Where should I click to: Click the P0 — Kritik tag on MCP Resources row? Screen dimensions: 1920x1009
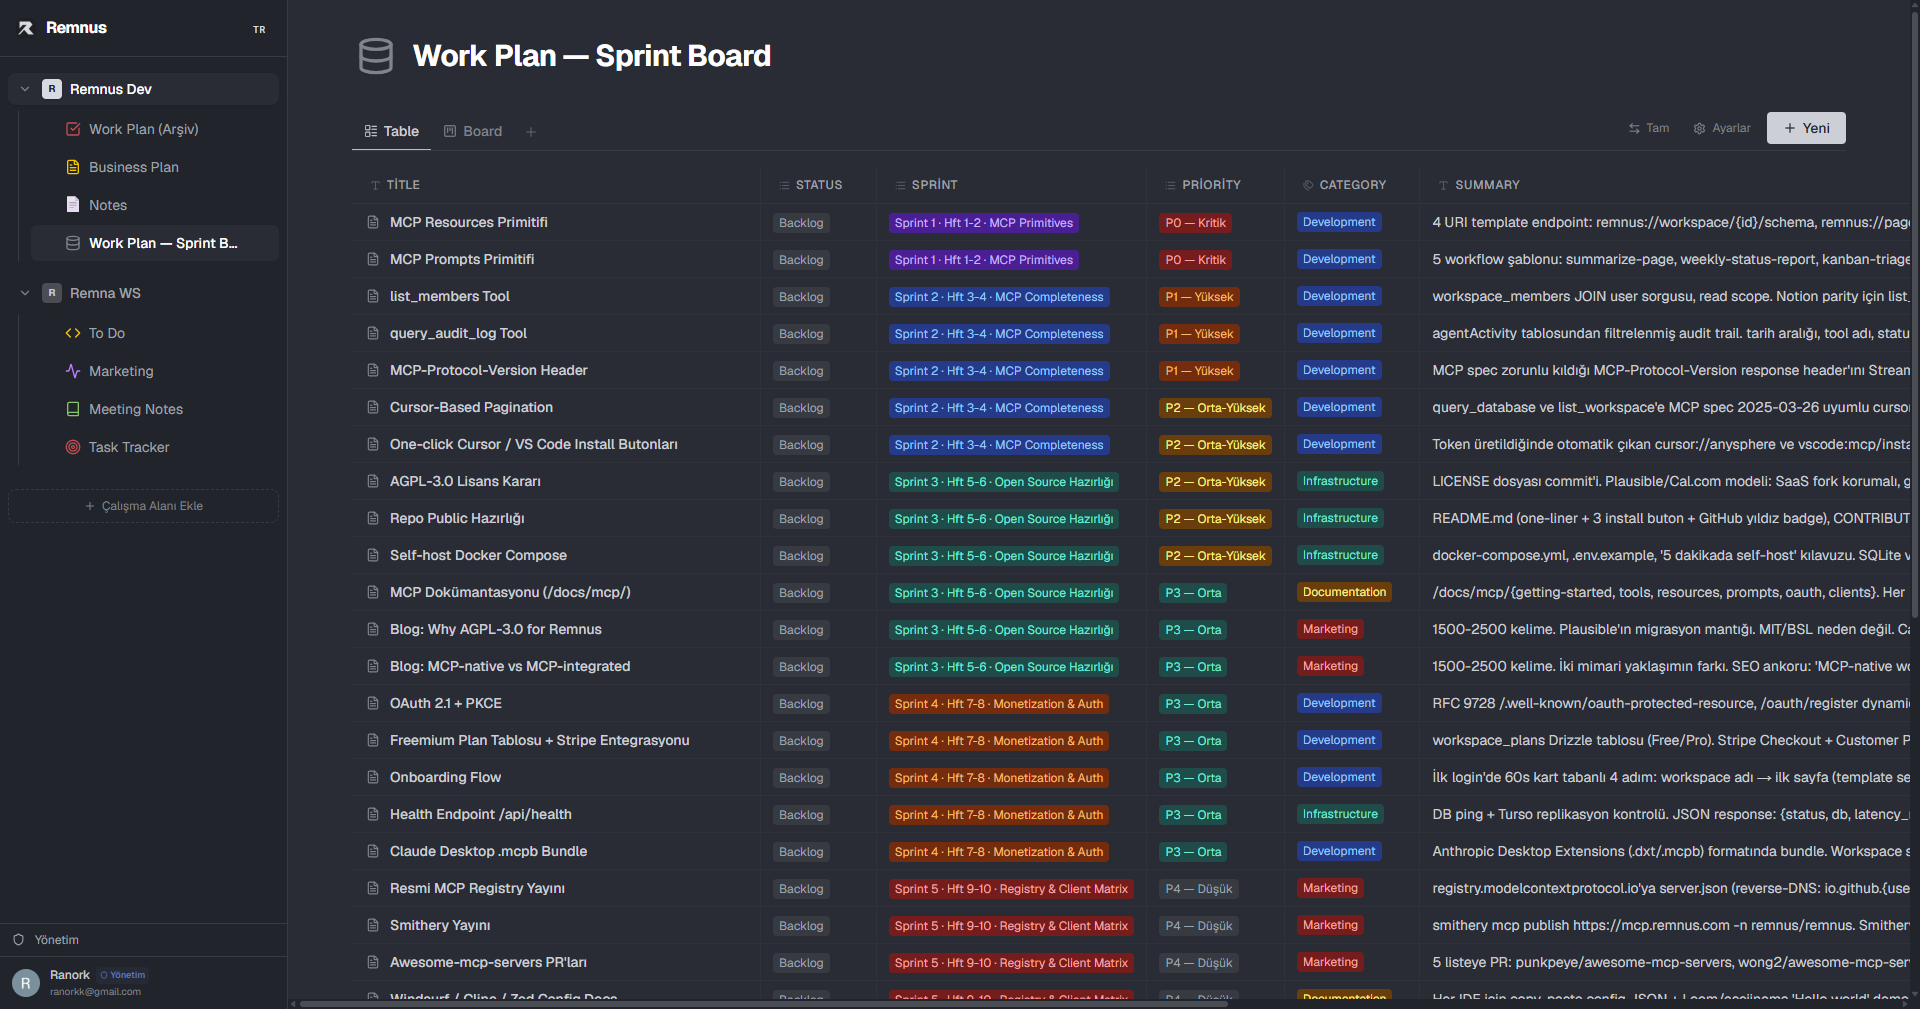click(1195, 223)
